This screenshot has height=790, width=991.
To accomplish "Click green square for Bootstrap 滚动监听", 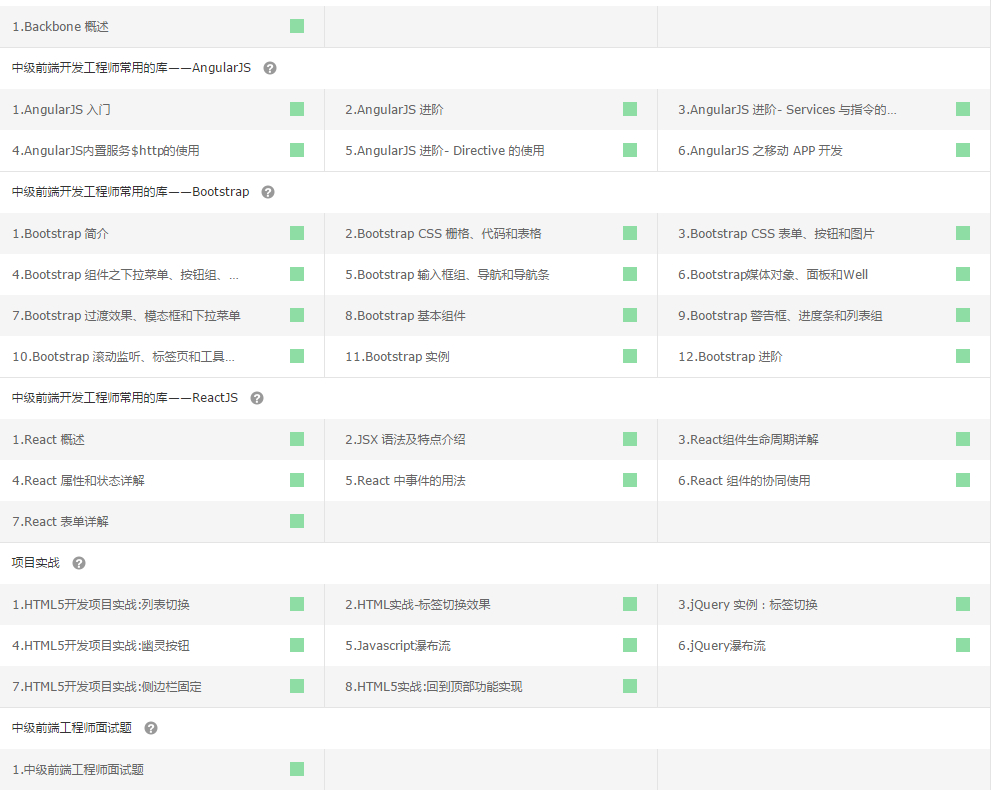I will click(297, 356).
